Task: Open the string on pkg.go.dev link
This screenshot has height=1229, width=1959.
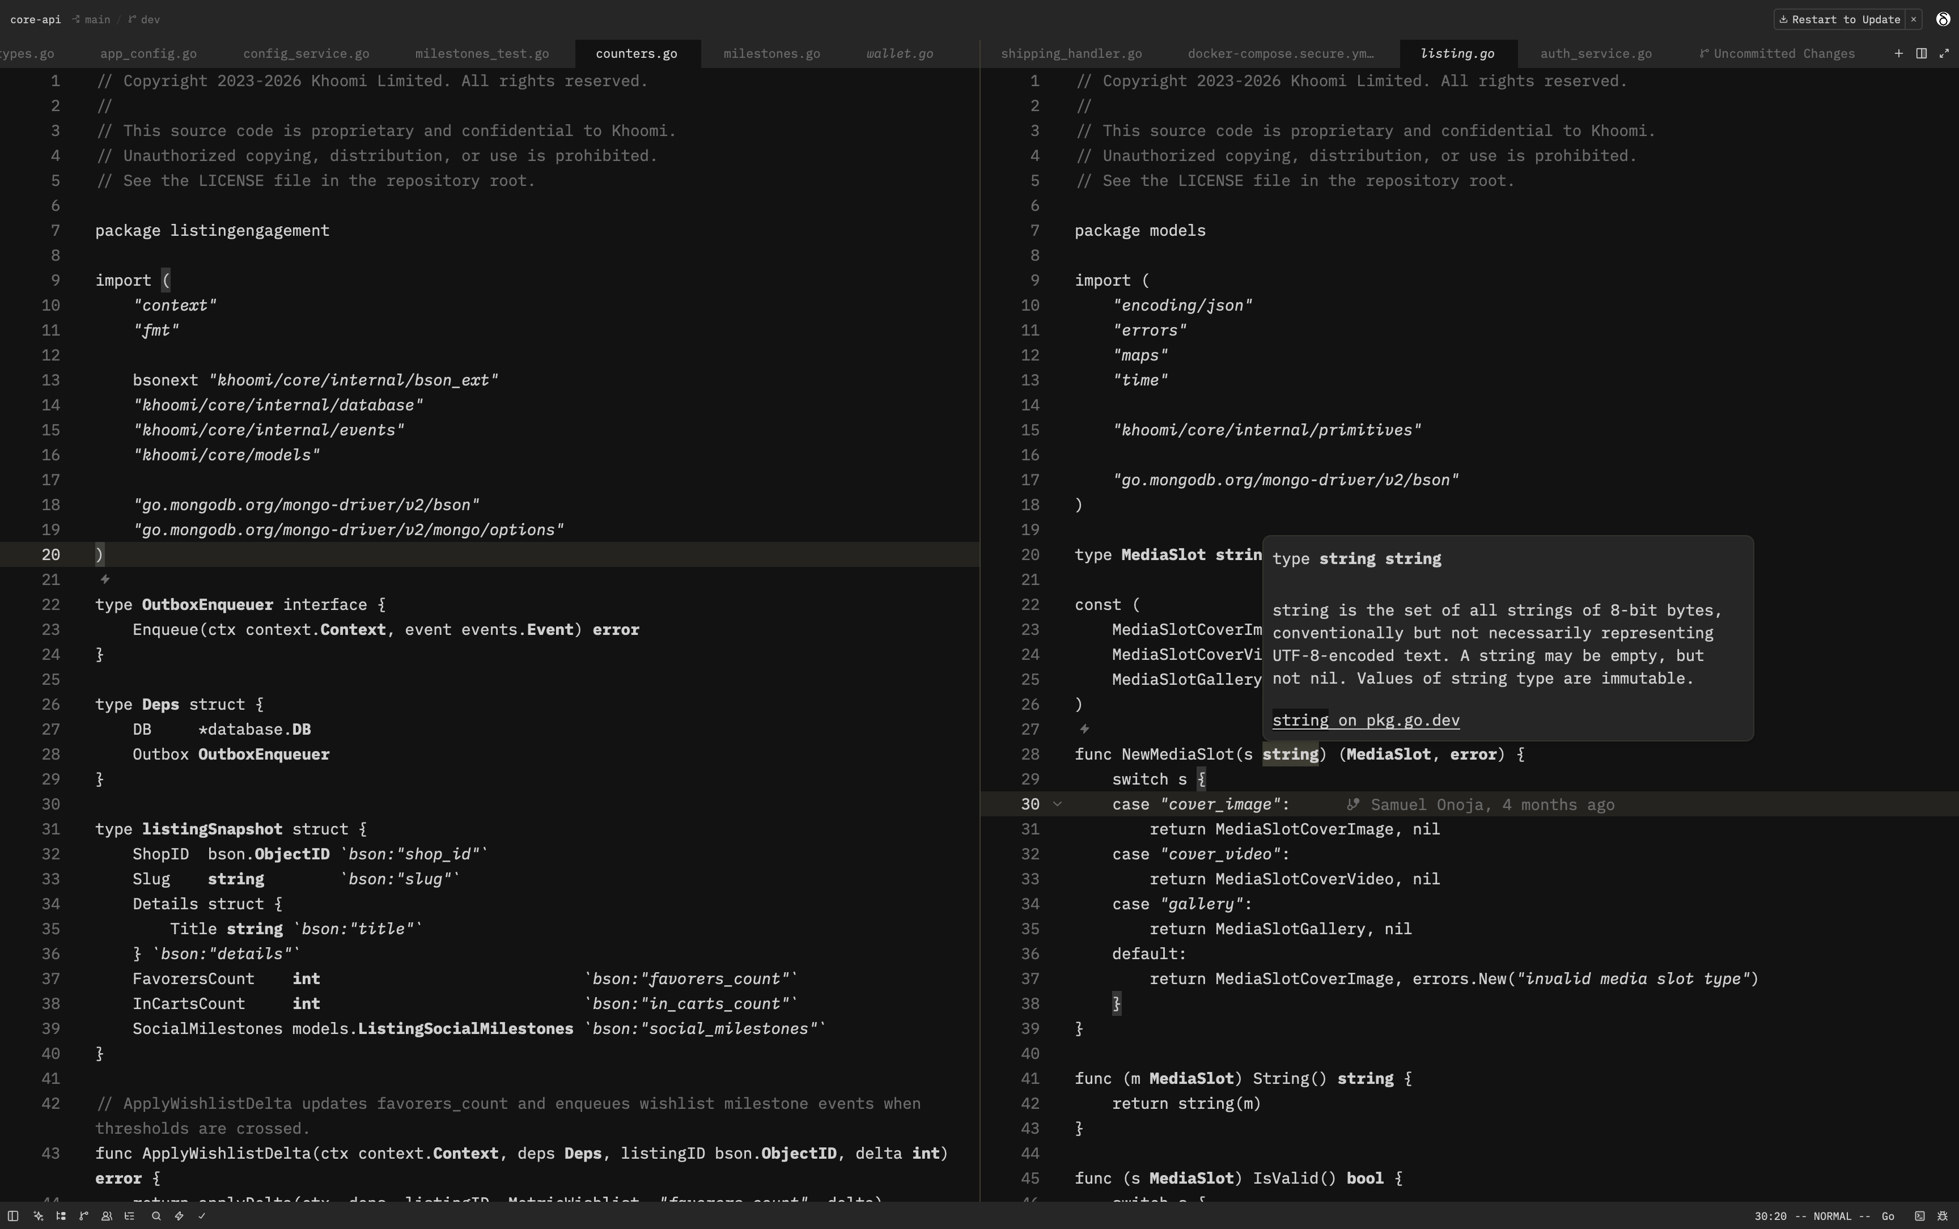Action: (1365, 720)
